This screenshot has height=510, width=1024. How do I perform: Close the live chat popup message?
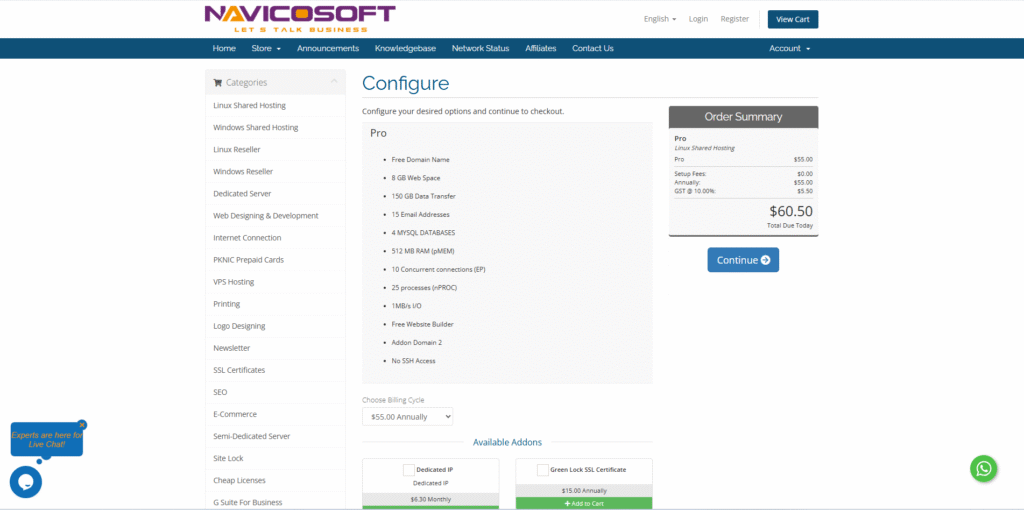click(x=82, y=425)
